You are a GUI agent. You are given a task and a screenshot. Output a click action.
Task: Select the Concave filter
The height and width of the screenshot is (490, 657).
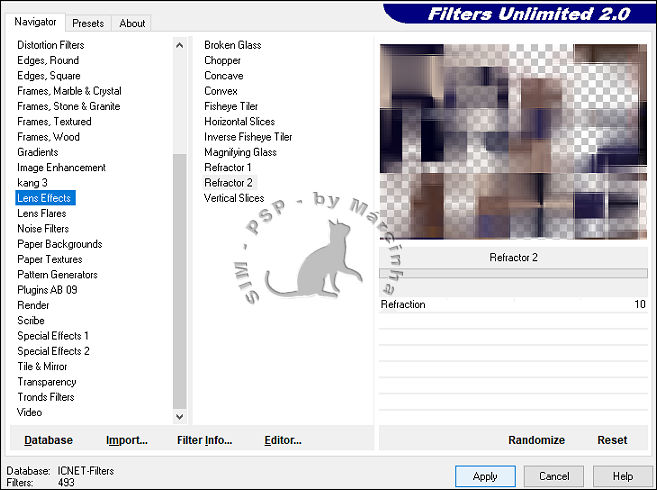tap(223, 75)
